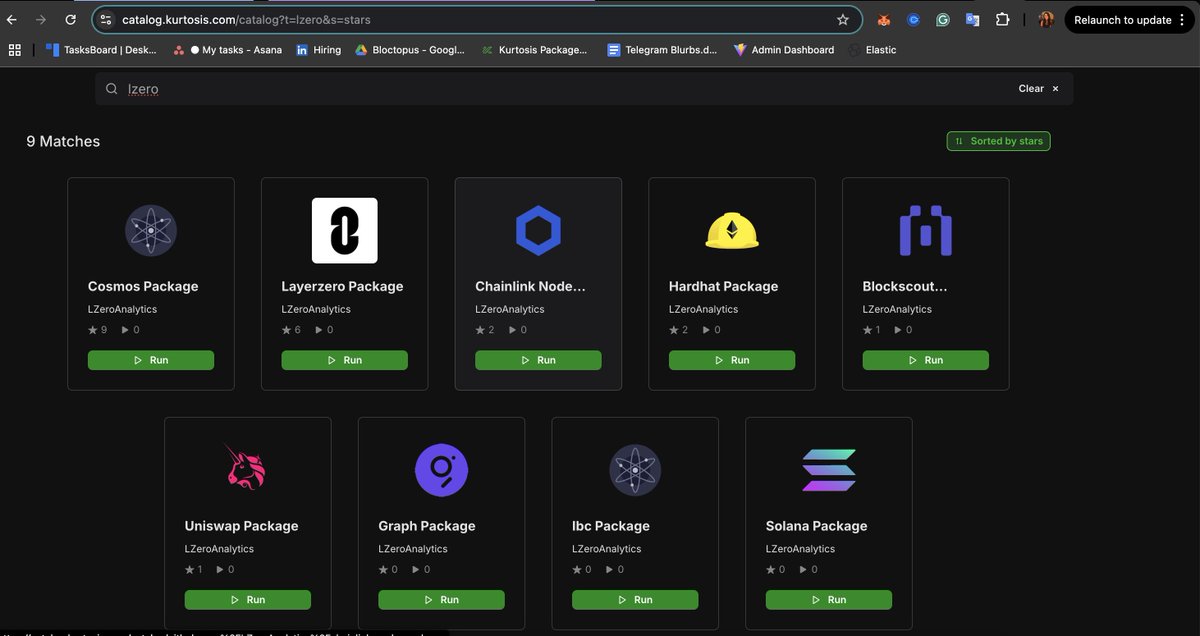The width and height of the screenshot is (1200, 636).
Task: Open the Ibc Package title
Action: click(611, 526)
